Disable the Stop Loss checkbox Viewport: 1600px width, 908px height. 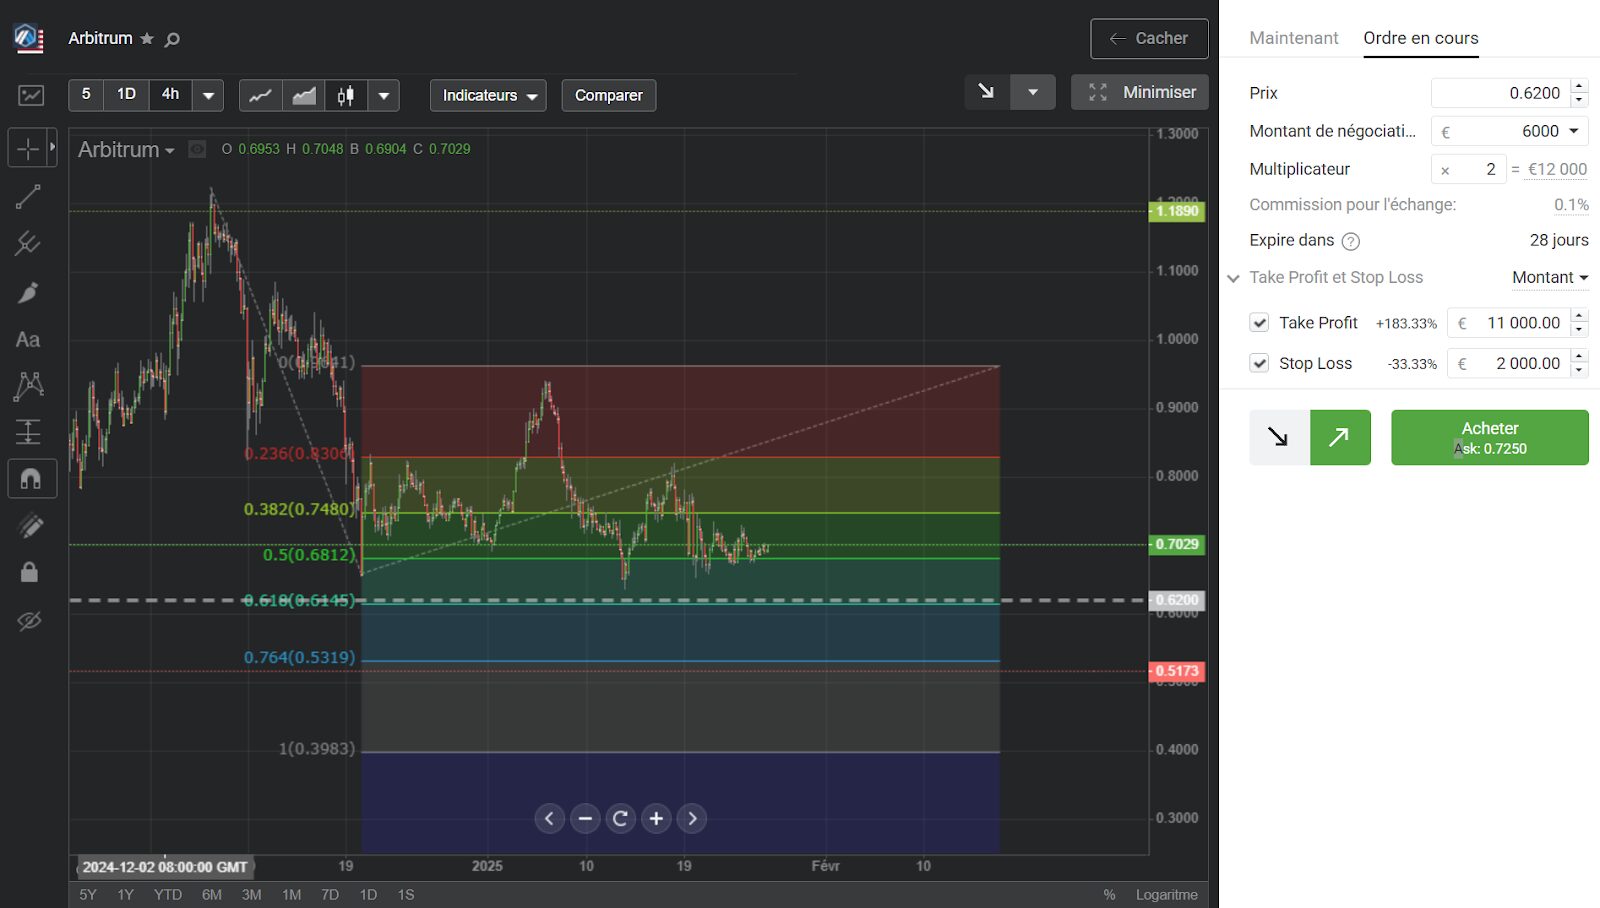1259,363
